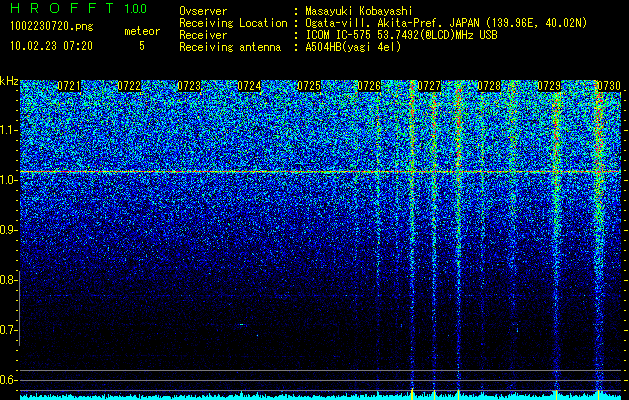Click the 0726 time marker
Screen dimensions: 629x400
click(x=369, y=86)
